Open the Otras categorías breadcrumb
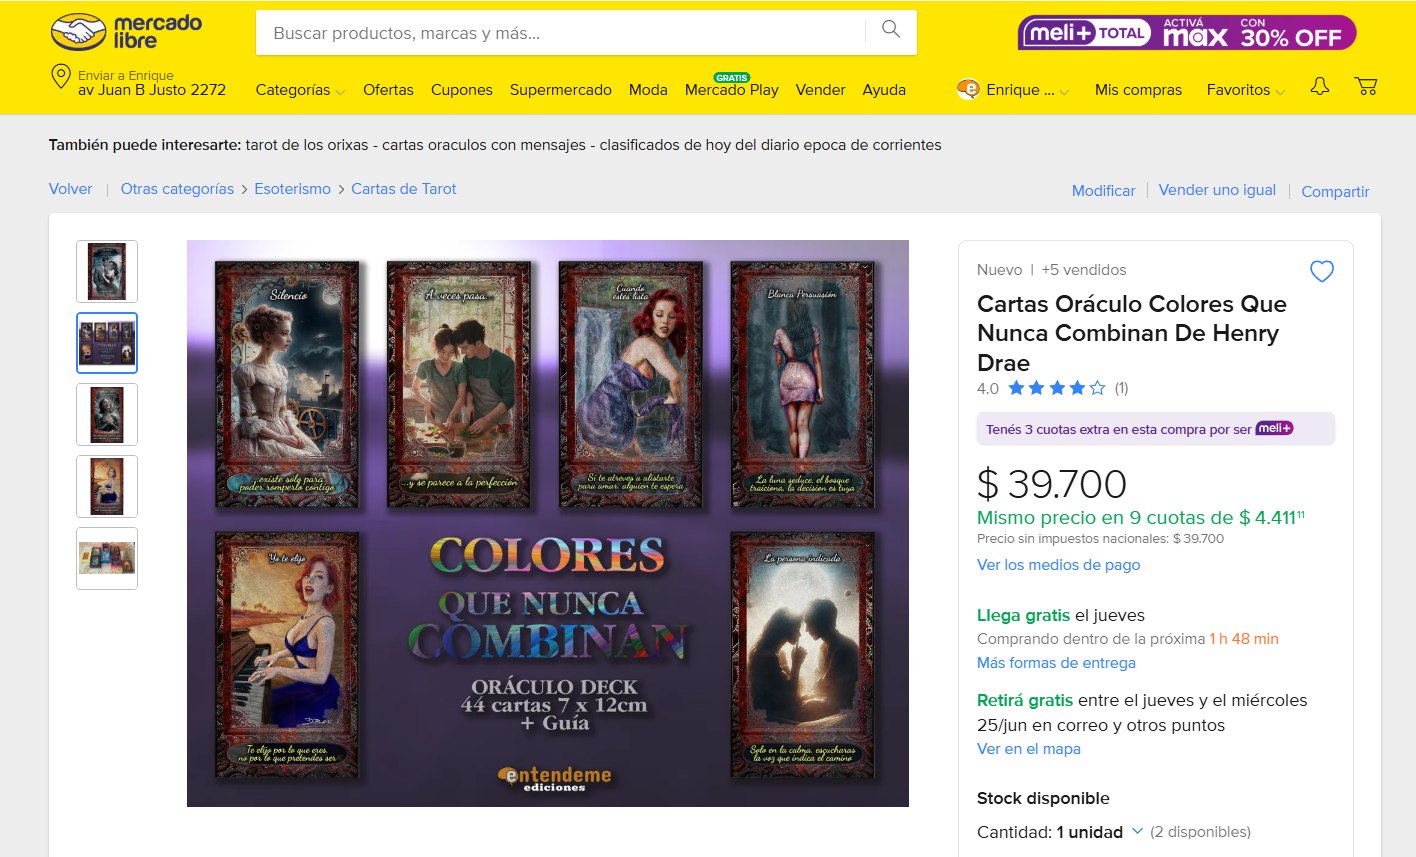Viewport: 1416px width, 857px height. coord(177,189)
